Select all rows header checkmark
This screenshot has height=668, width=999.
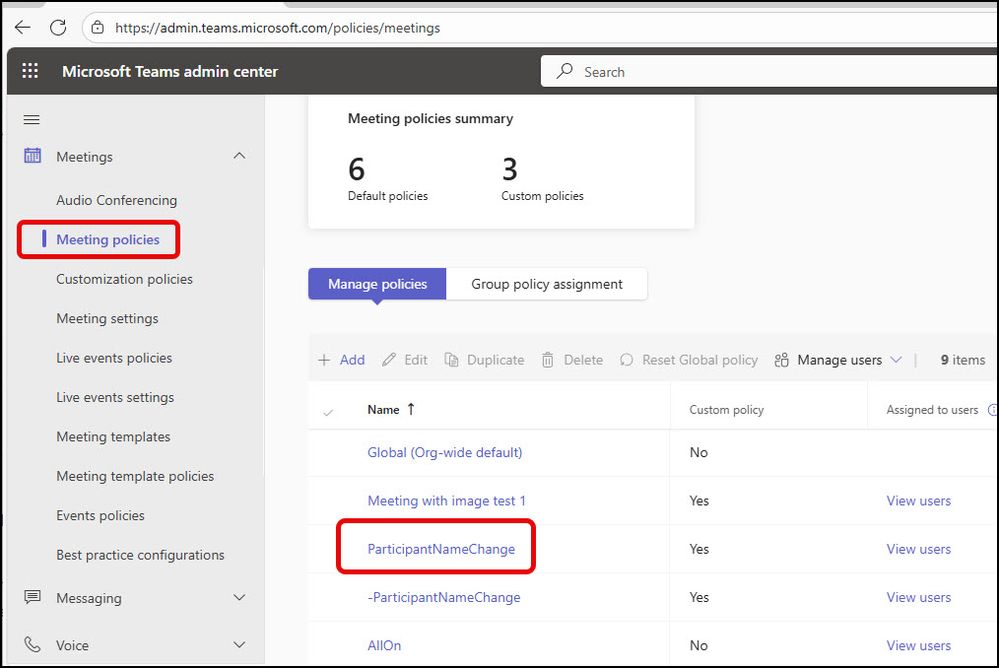(x=328, y=412)
